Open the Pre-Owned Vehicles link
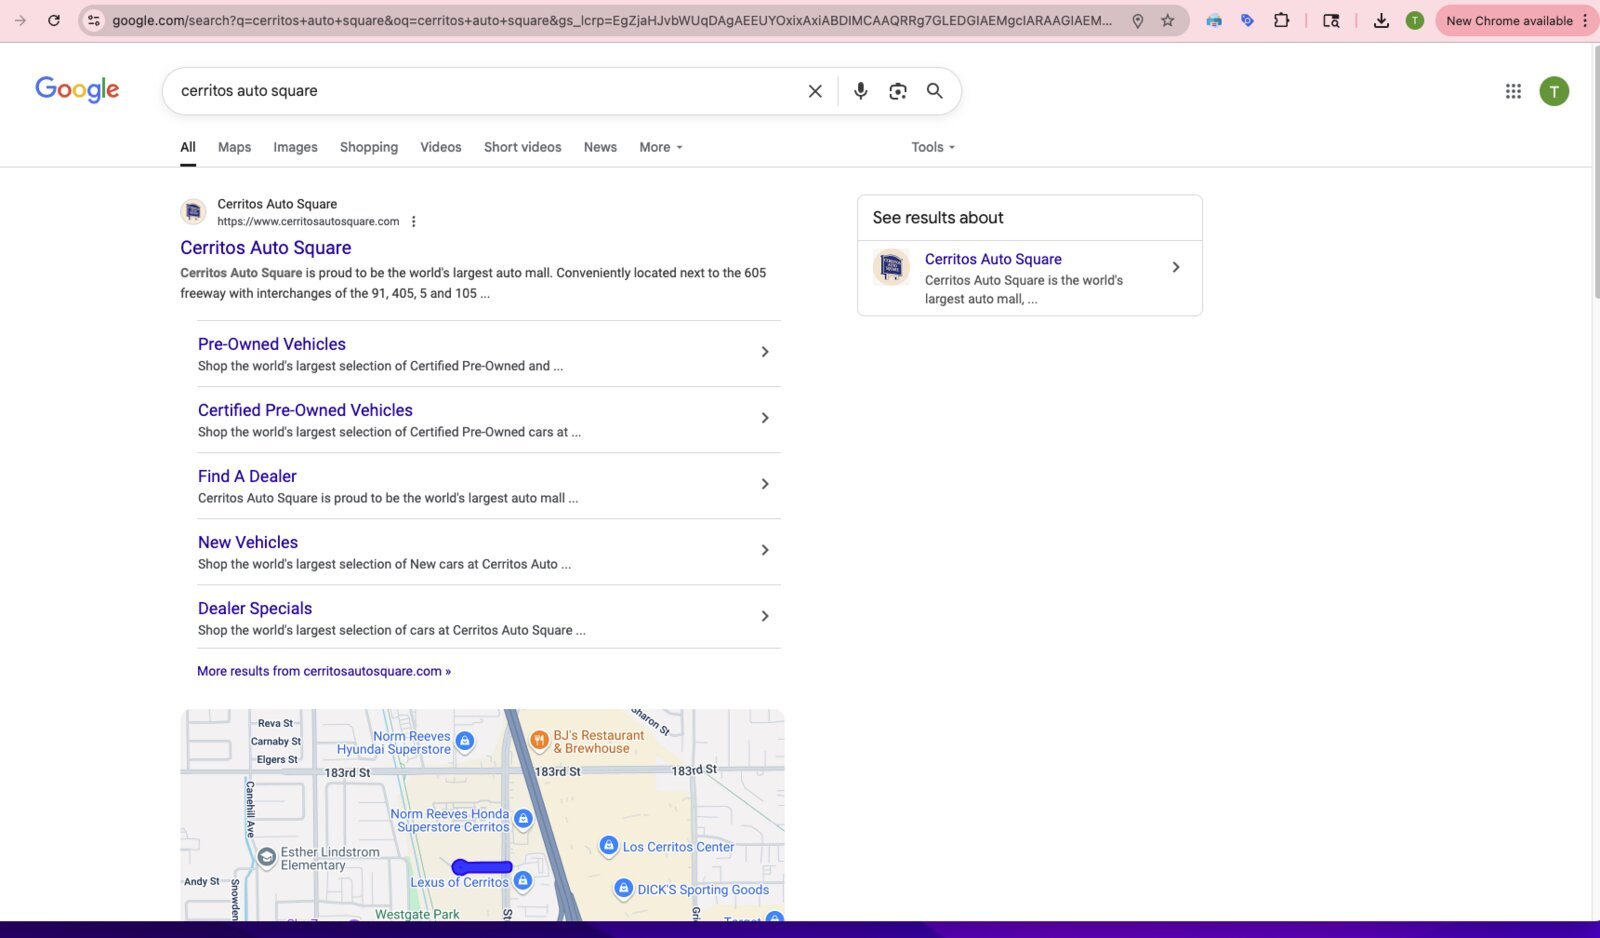The height and width of the screenshot is (938, 1600). (272, 344)
